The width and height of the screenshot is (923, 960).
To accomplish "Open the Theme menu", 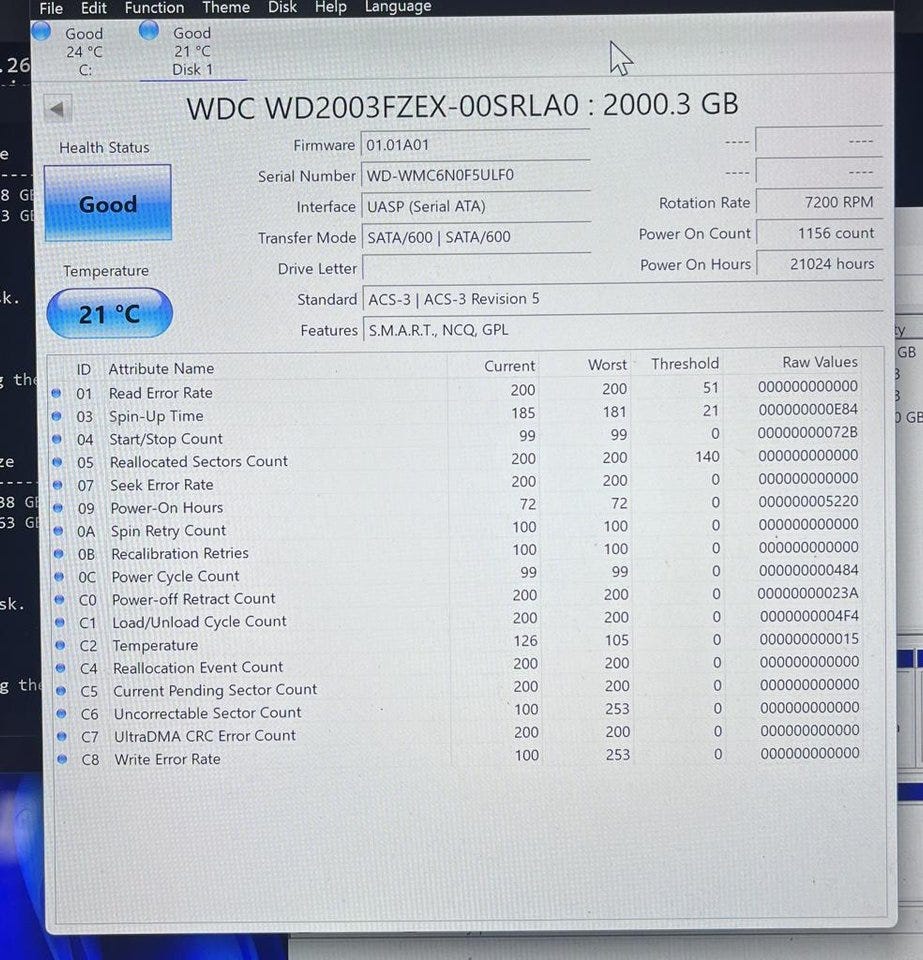I will pyautogui.click(x=226, y=7).
